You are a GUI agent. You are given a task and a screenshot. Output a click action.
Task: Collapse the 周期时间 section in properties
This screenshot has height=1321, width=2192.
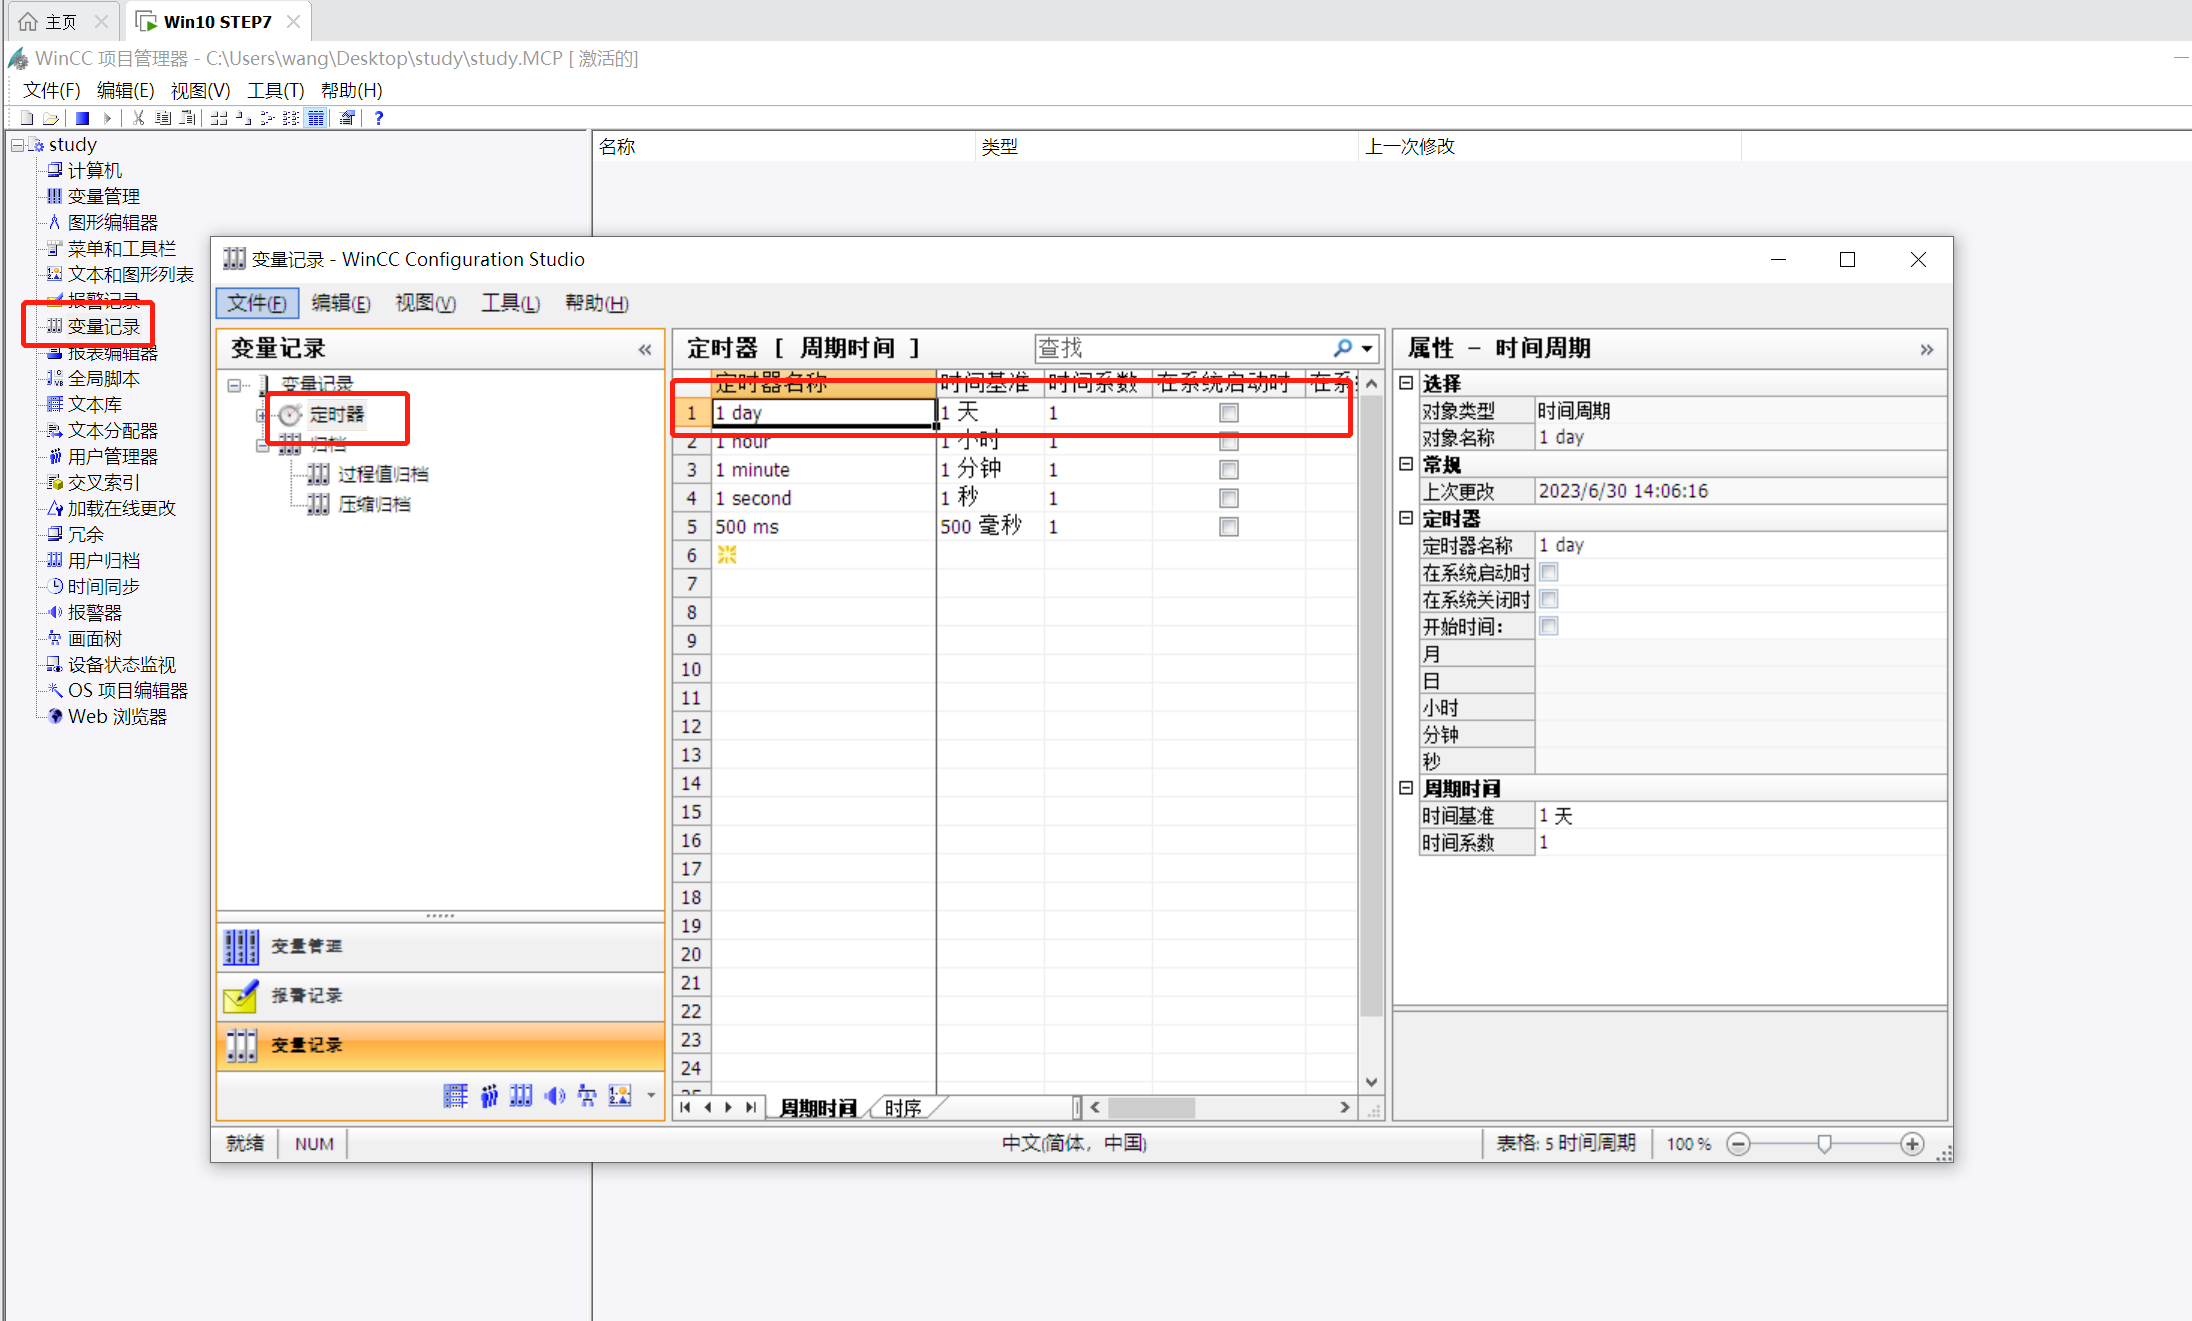(1406, 788)
